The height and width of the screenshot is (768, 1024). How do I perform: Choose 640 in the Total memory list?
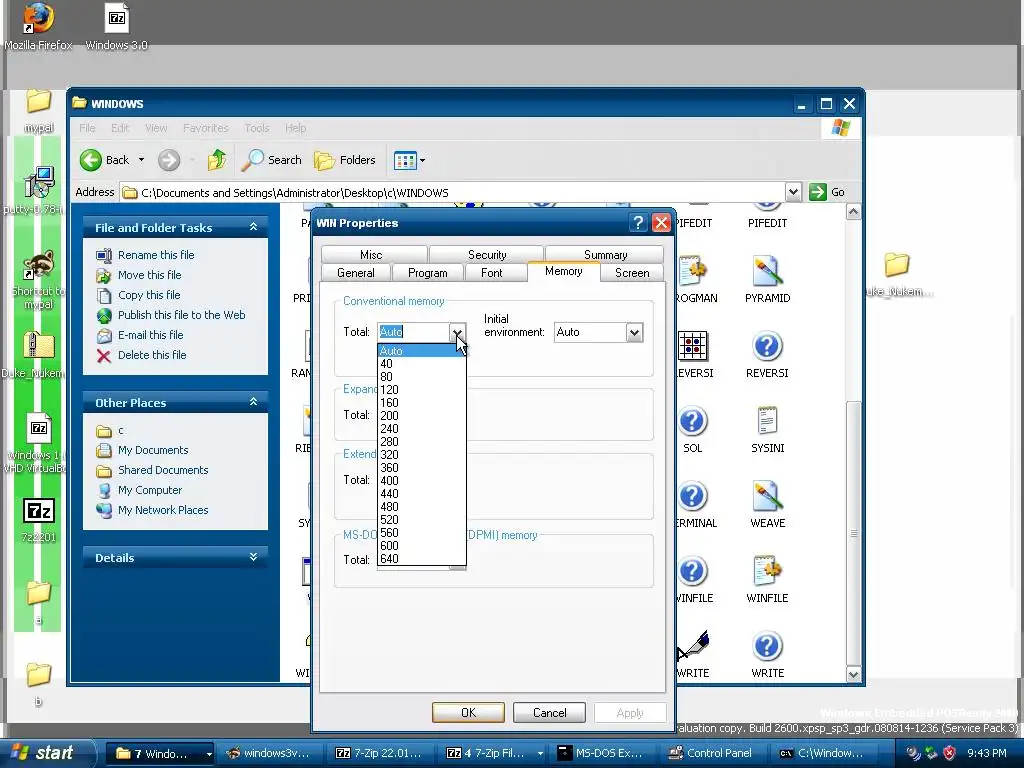pos(421,559)
